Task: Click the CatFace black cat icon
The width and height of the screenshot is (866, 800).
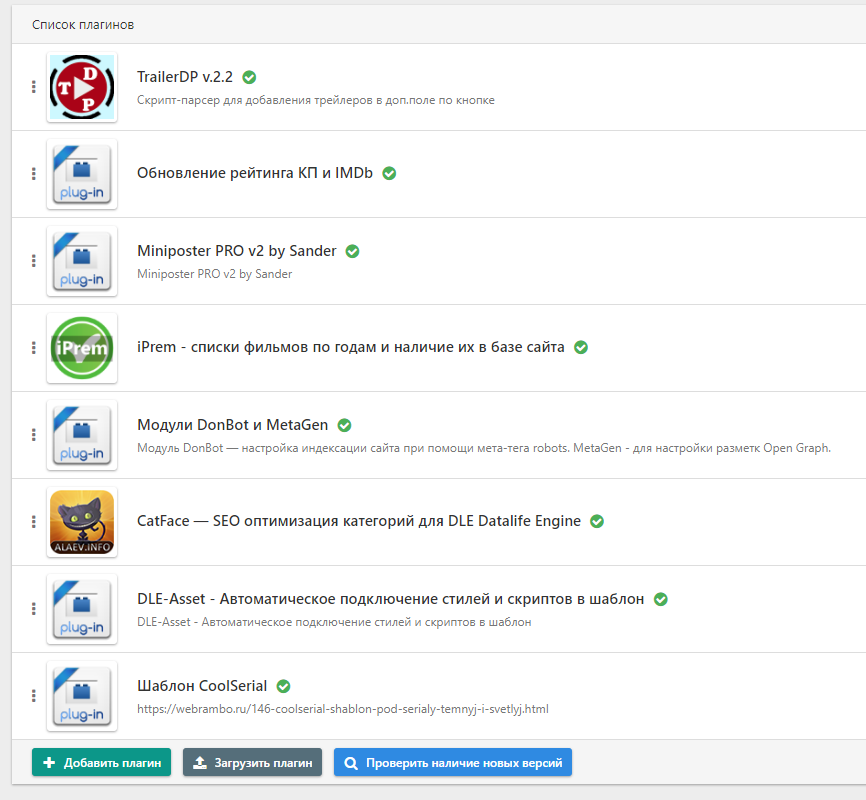Action: click(x=82, y=522)
